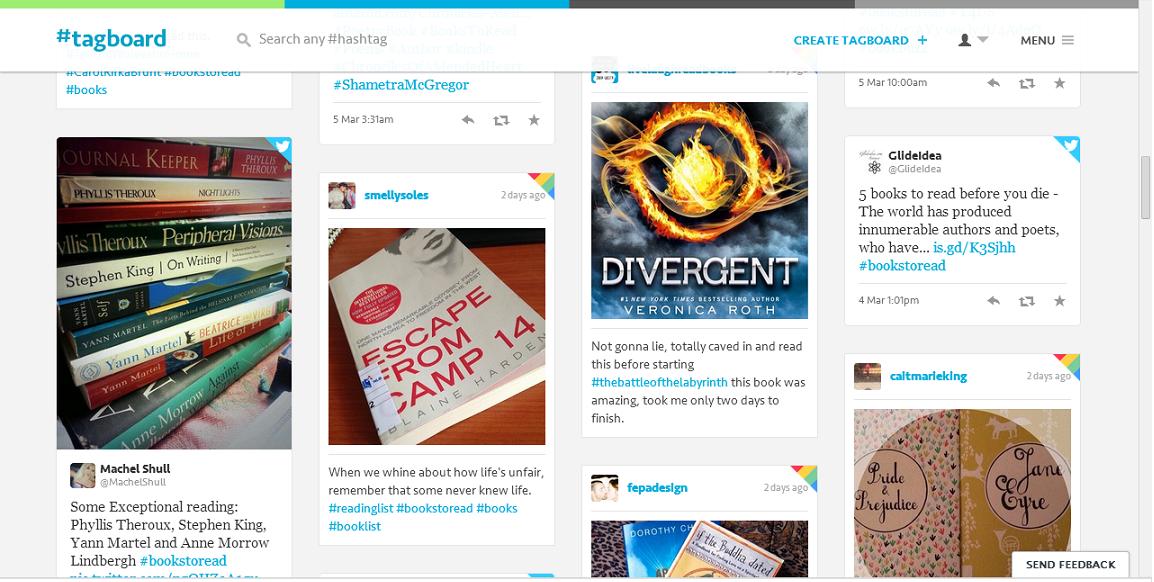The height and width of the screenshot is (582, 1154).
Task: Open fepadesign username link
Action: [656, 488]
